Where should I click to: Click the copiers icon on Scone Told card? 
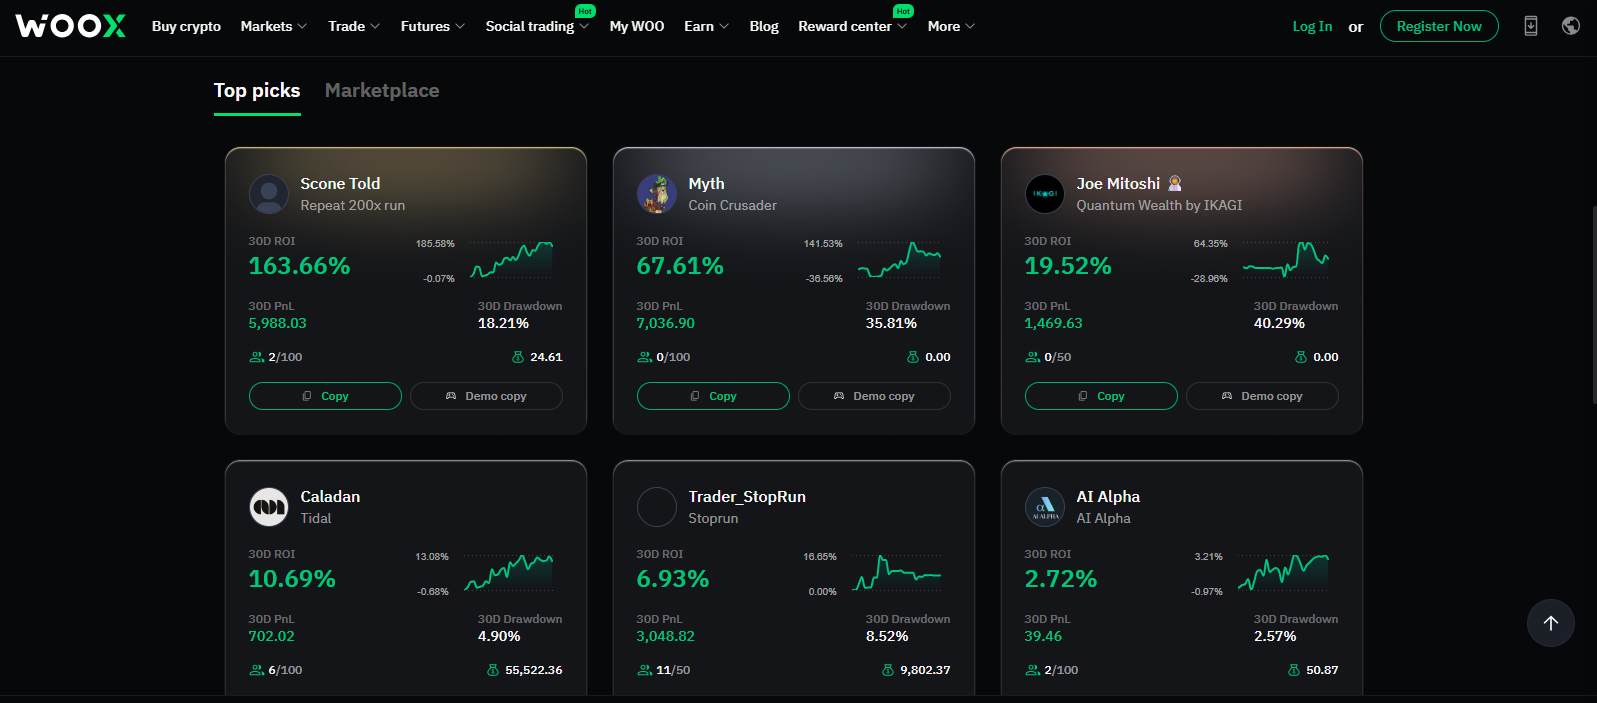tap(256, 357)
